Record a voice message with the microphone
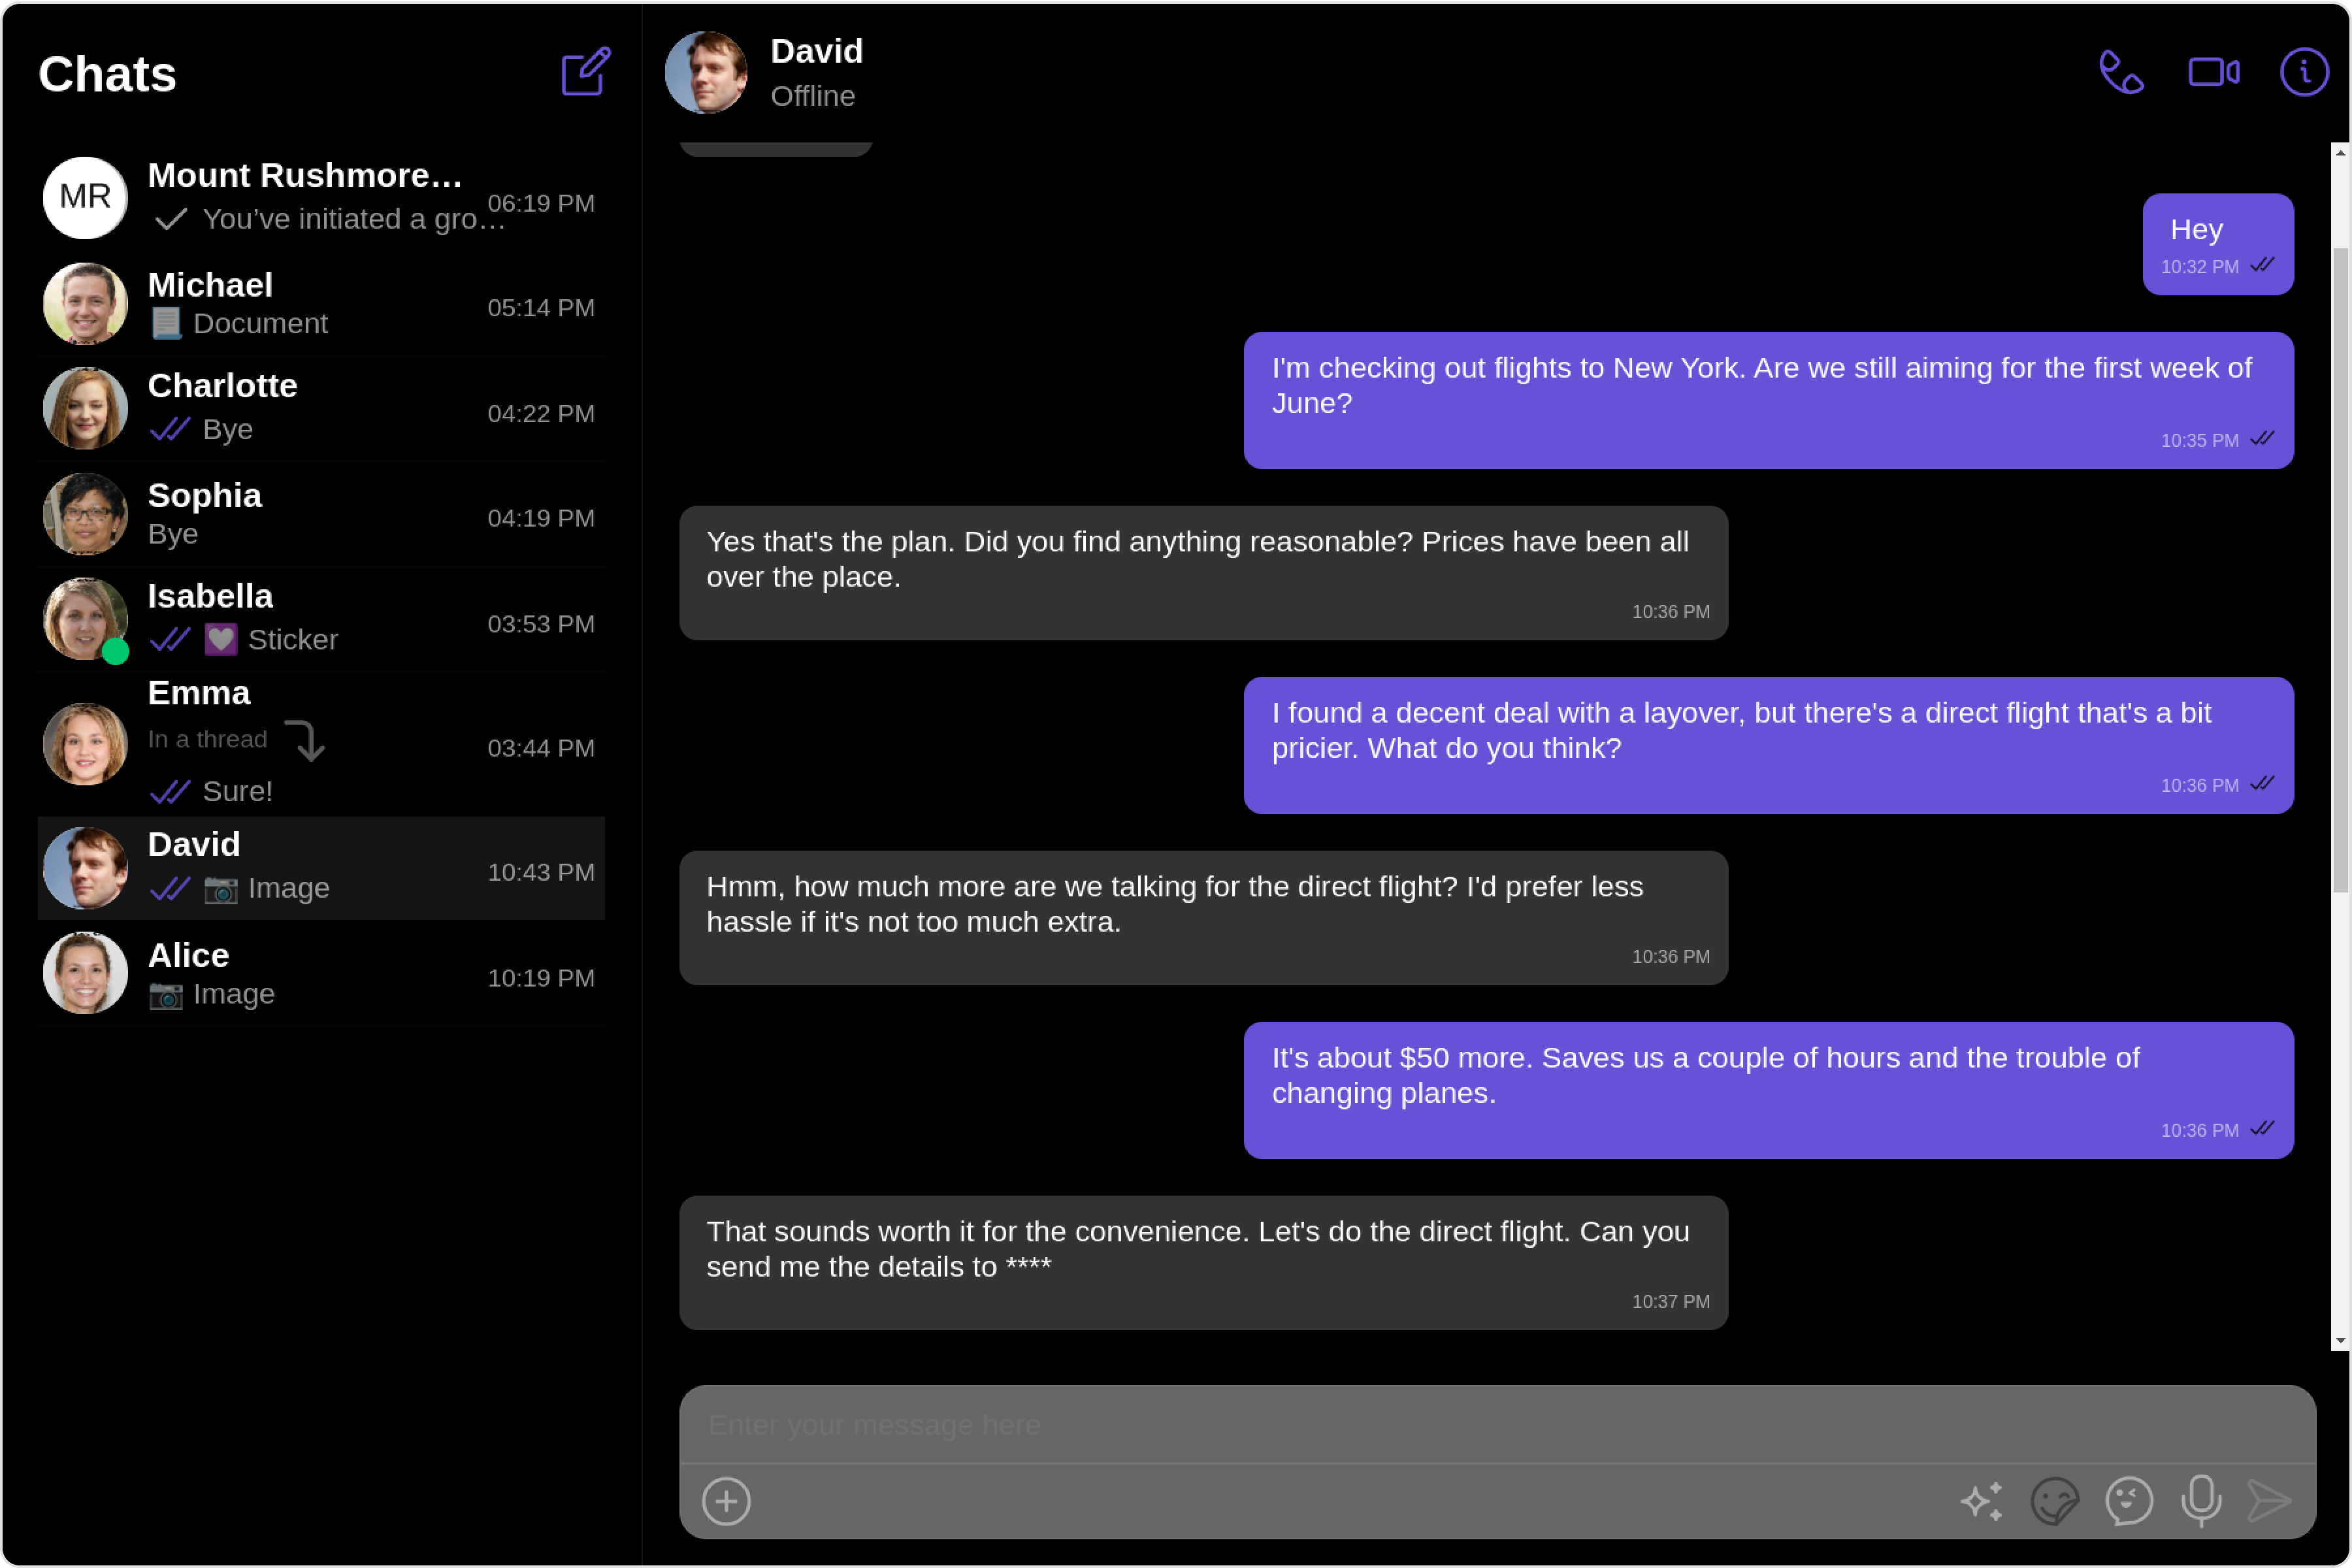 pos(2201,1500)
